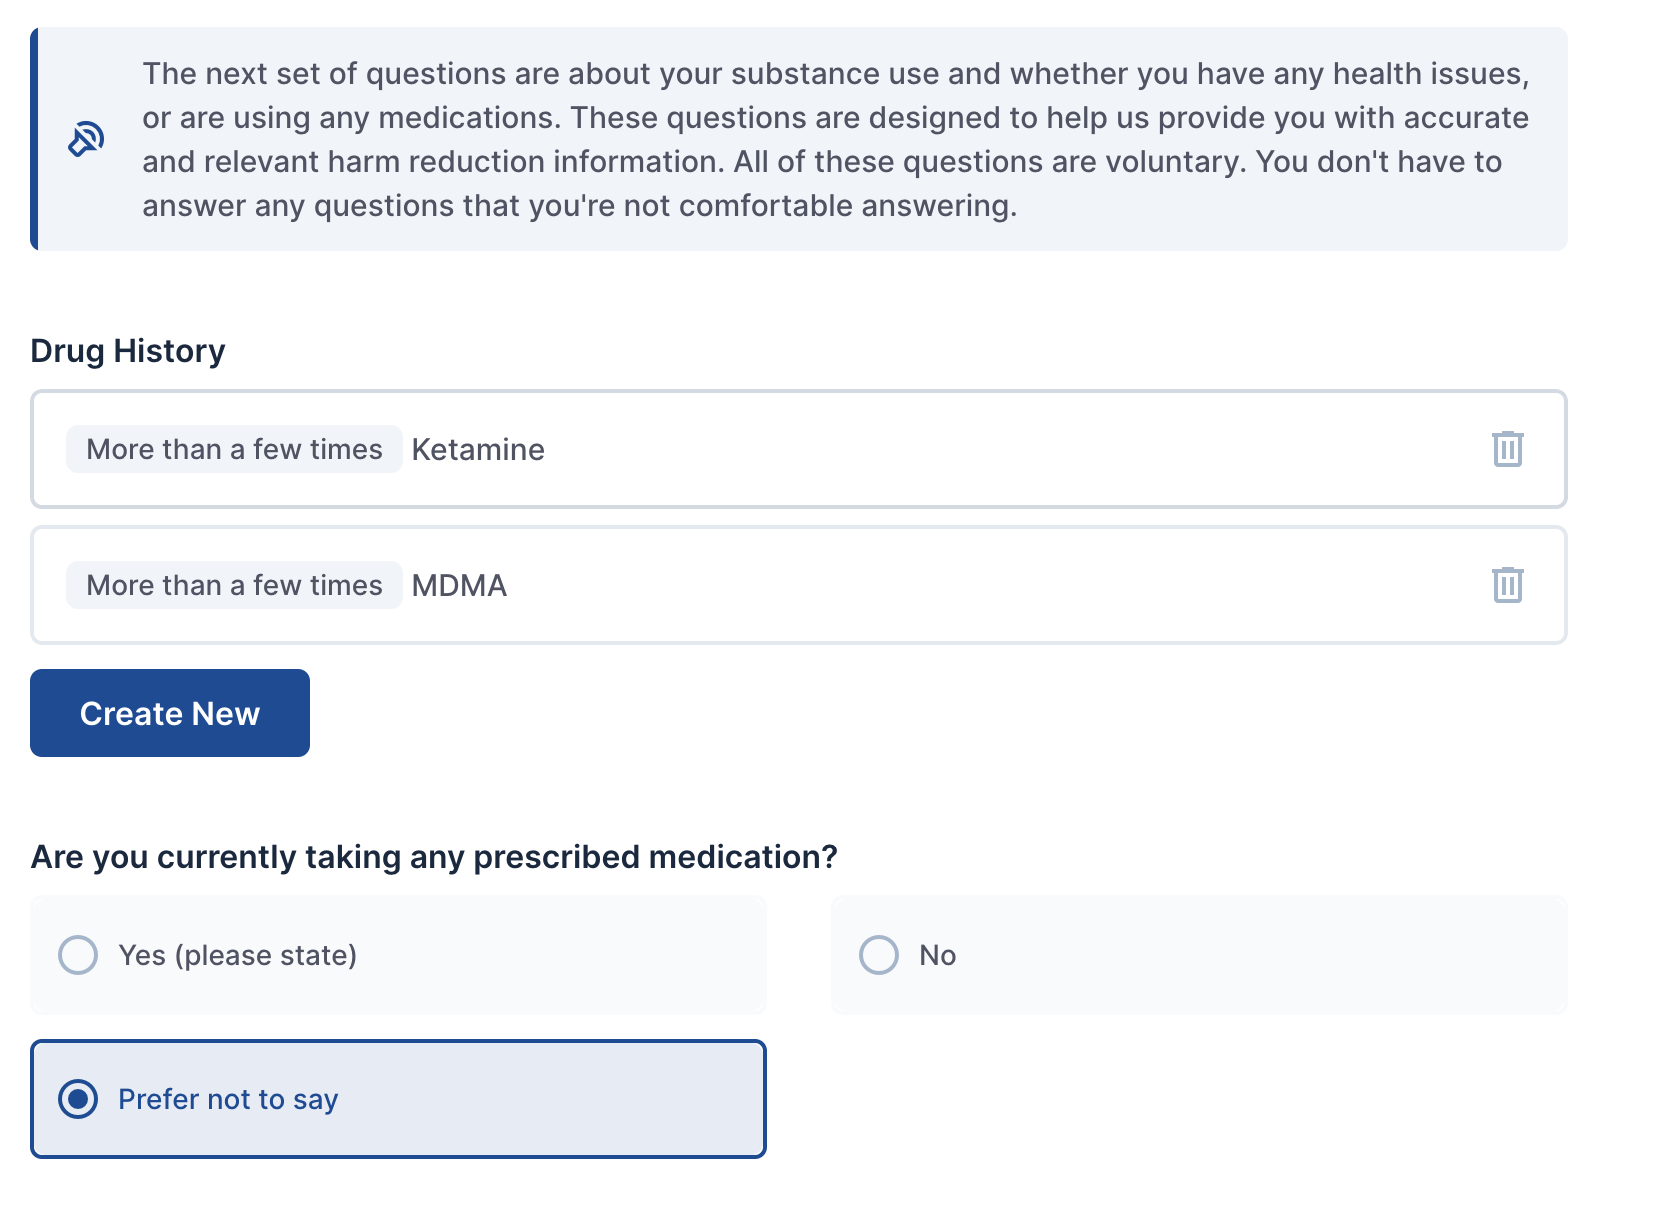
Task: Click the 'No' option label text
Action: pos(937,955)
